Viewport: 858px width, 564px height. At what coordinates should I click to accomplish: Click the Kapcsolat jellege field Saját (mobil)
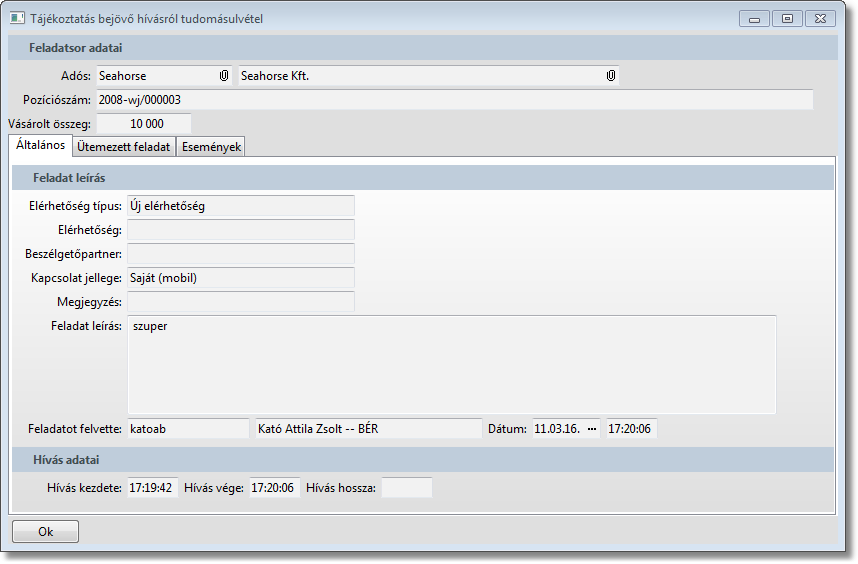241,278
